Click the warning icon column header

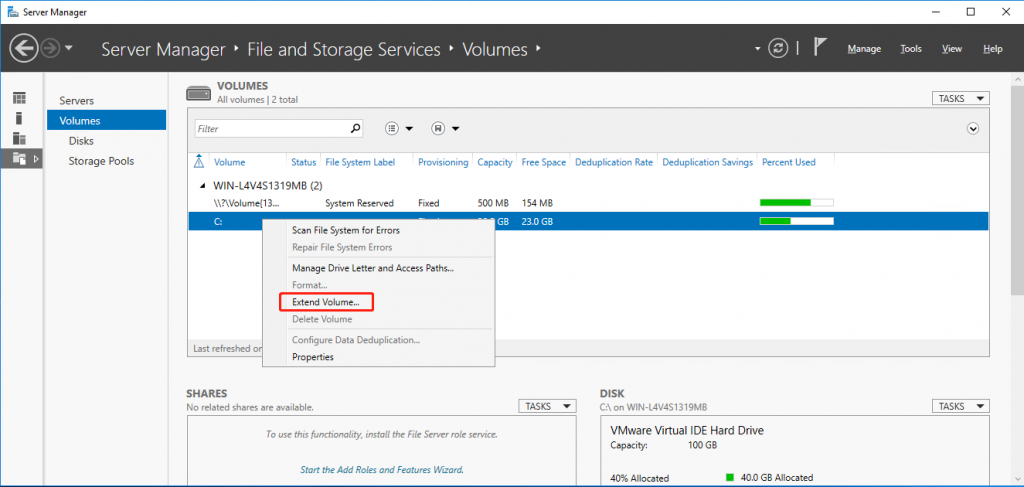pos(200,162)
